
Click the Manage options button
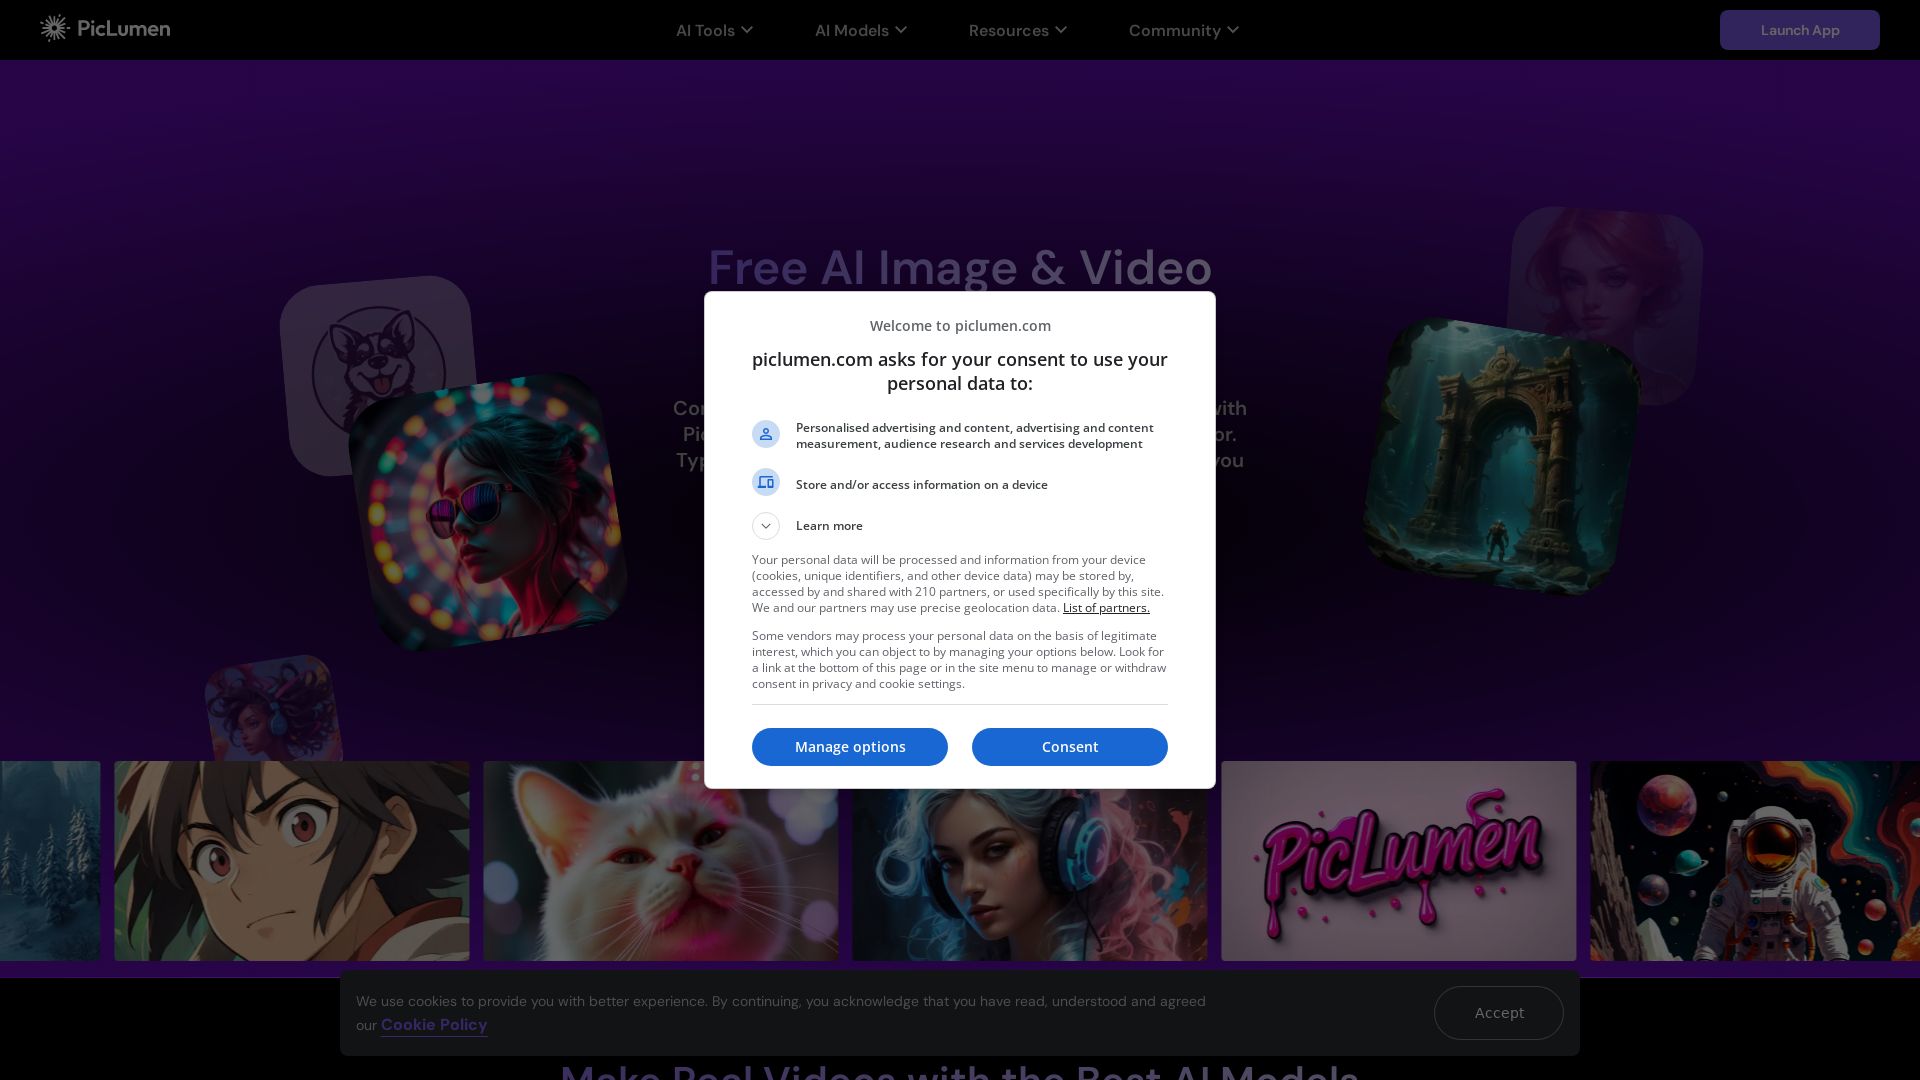coord(849,747)
